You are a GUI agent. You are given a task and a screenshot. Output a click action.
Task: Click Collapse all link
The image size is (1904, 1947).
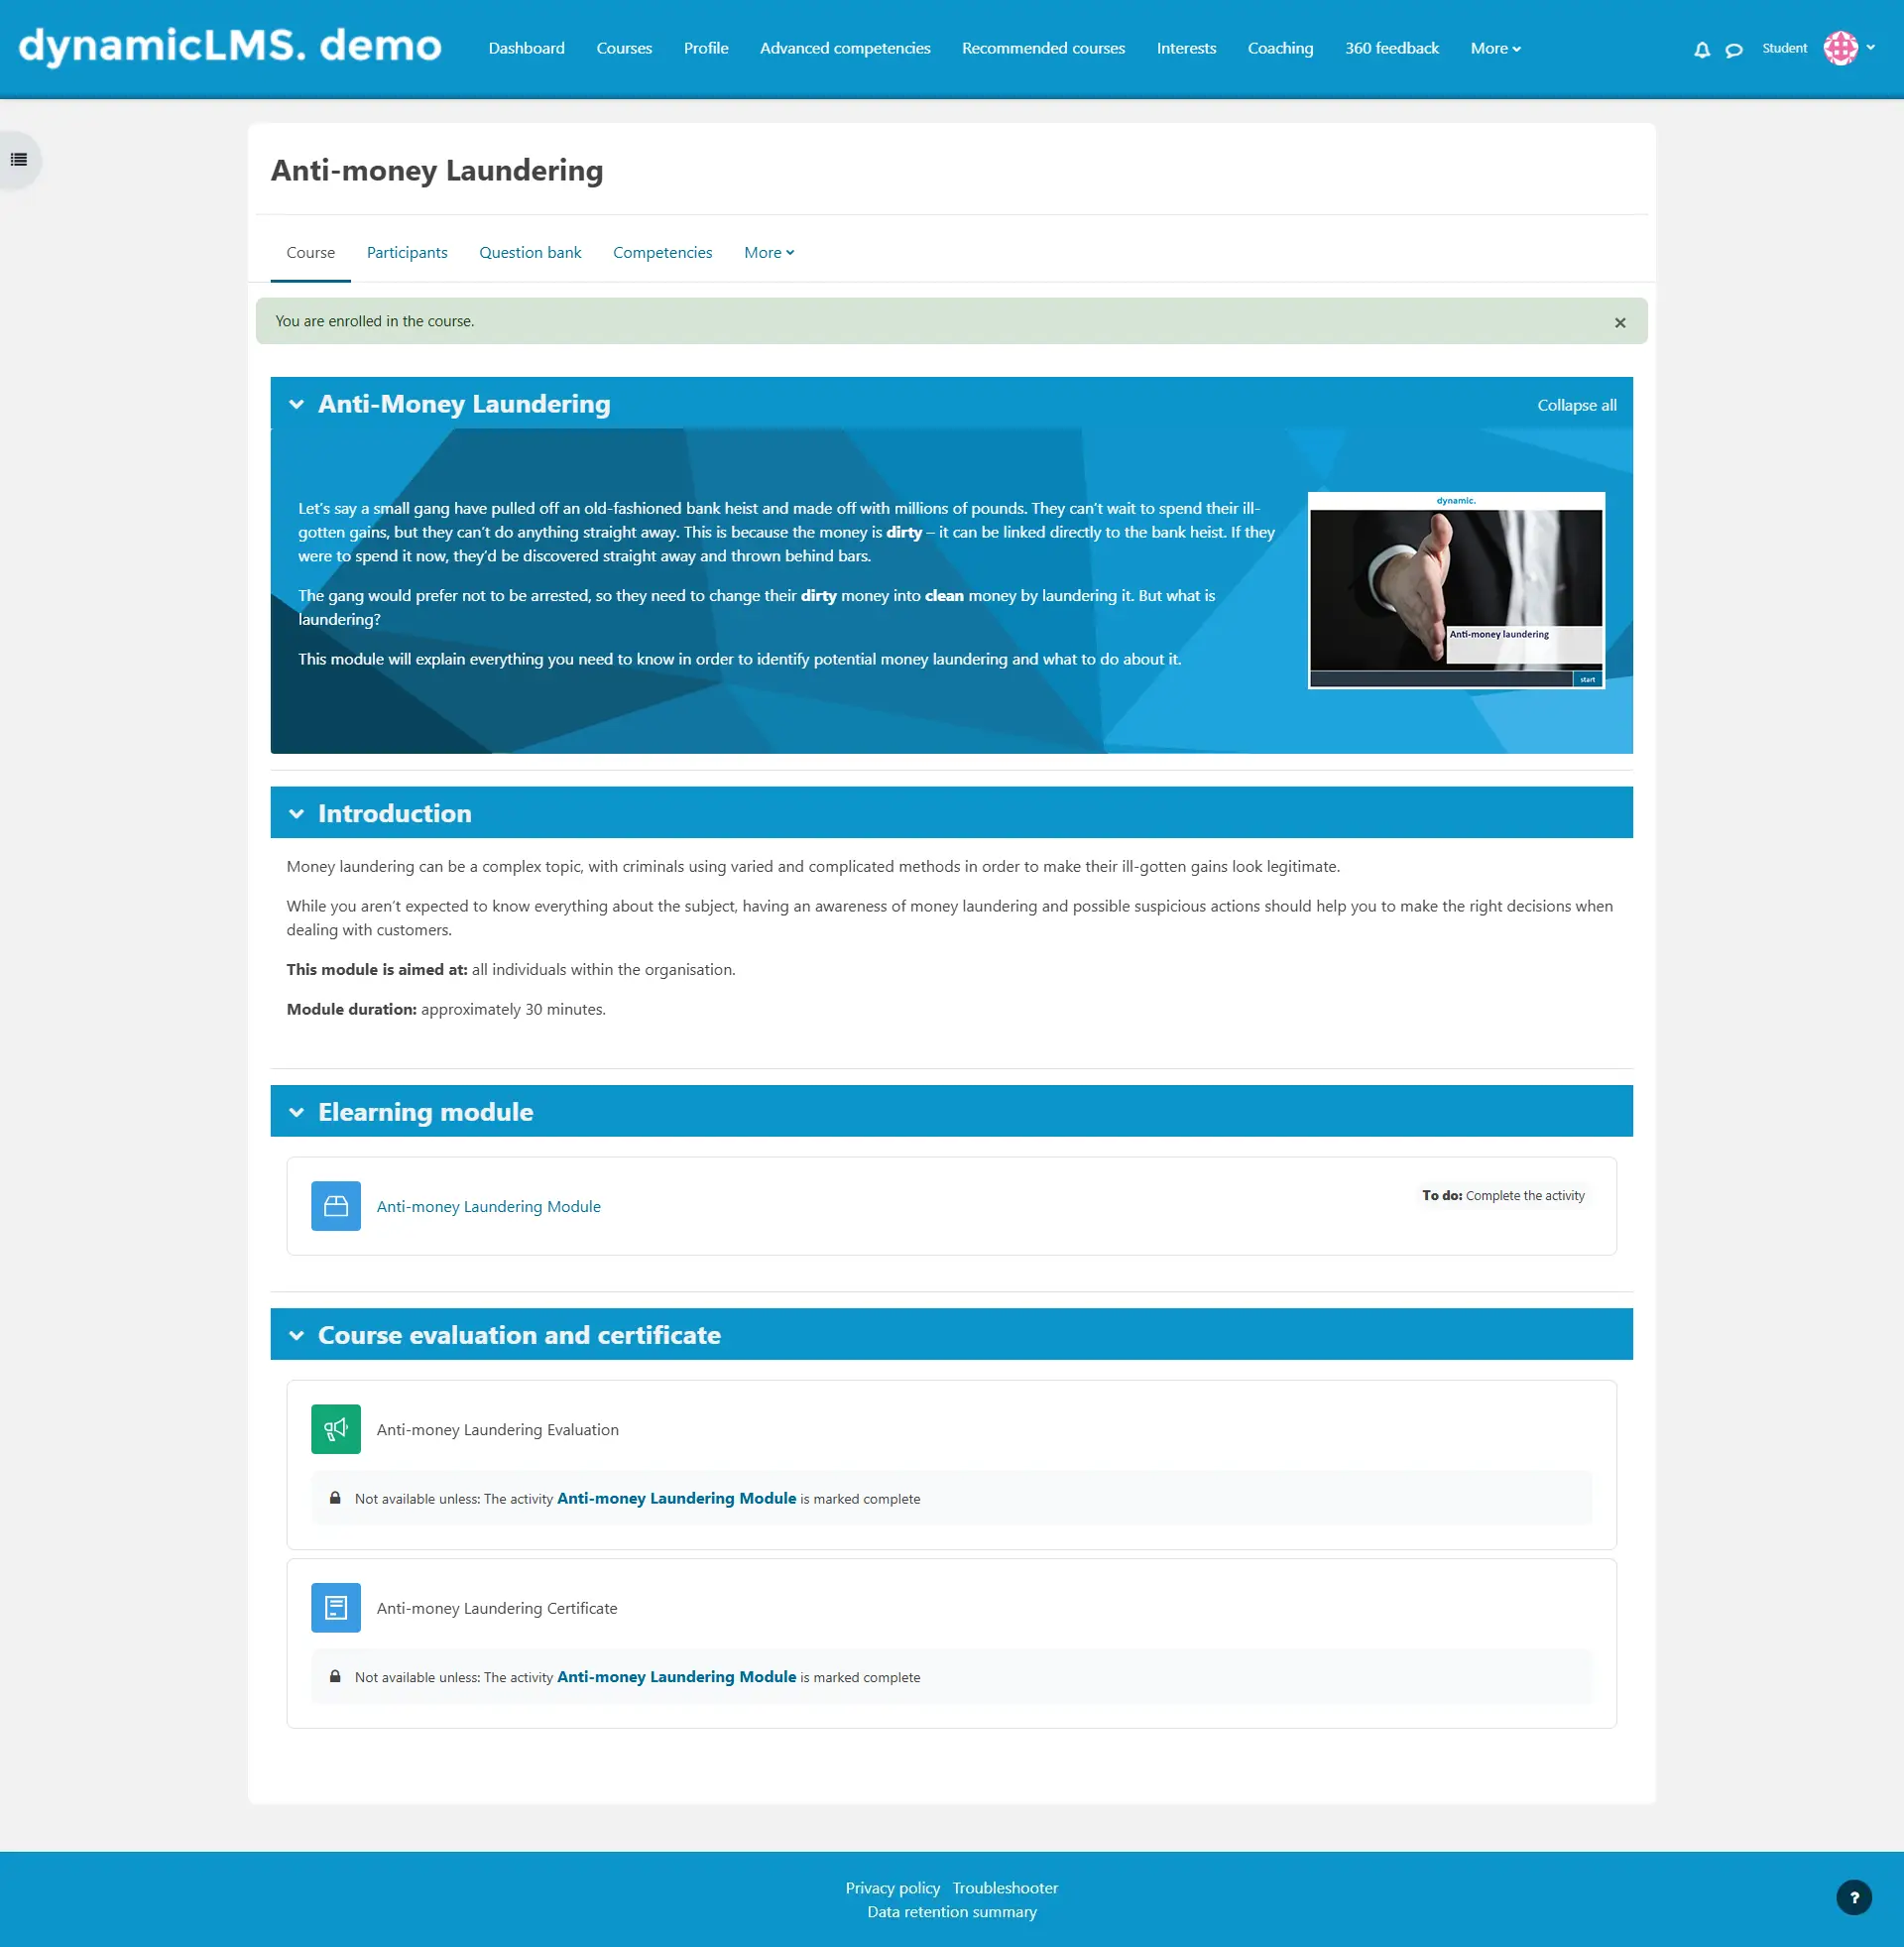click(1577, 405)
